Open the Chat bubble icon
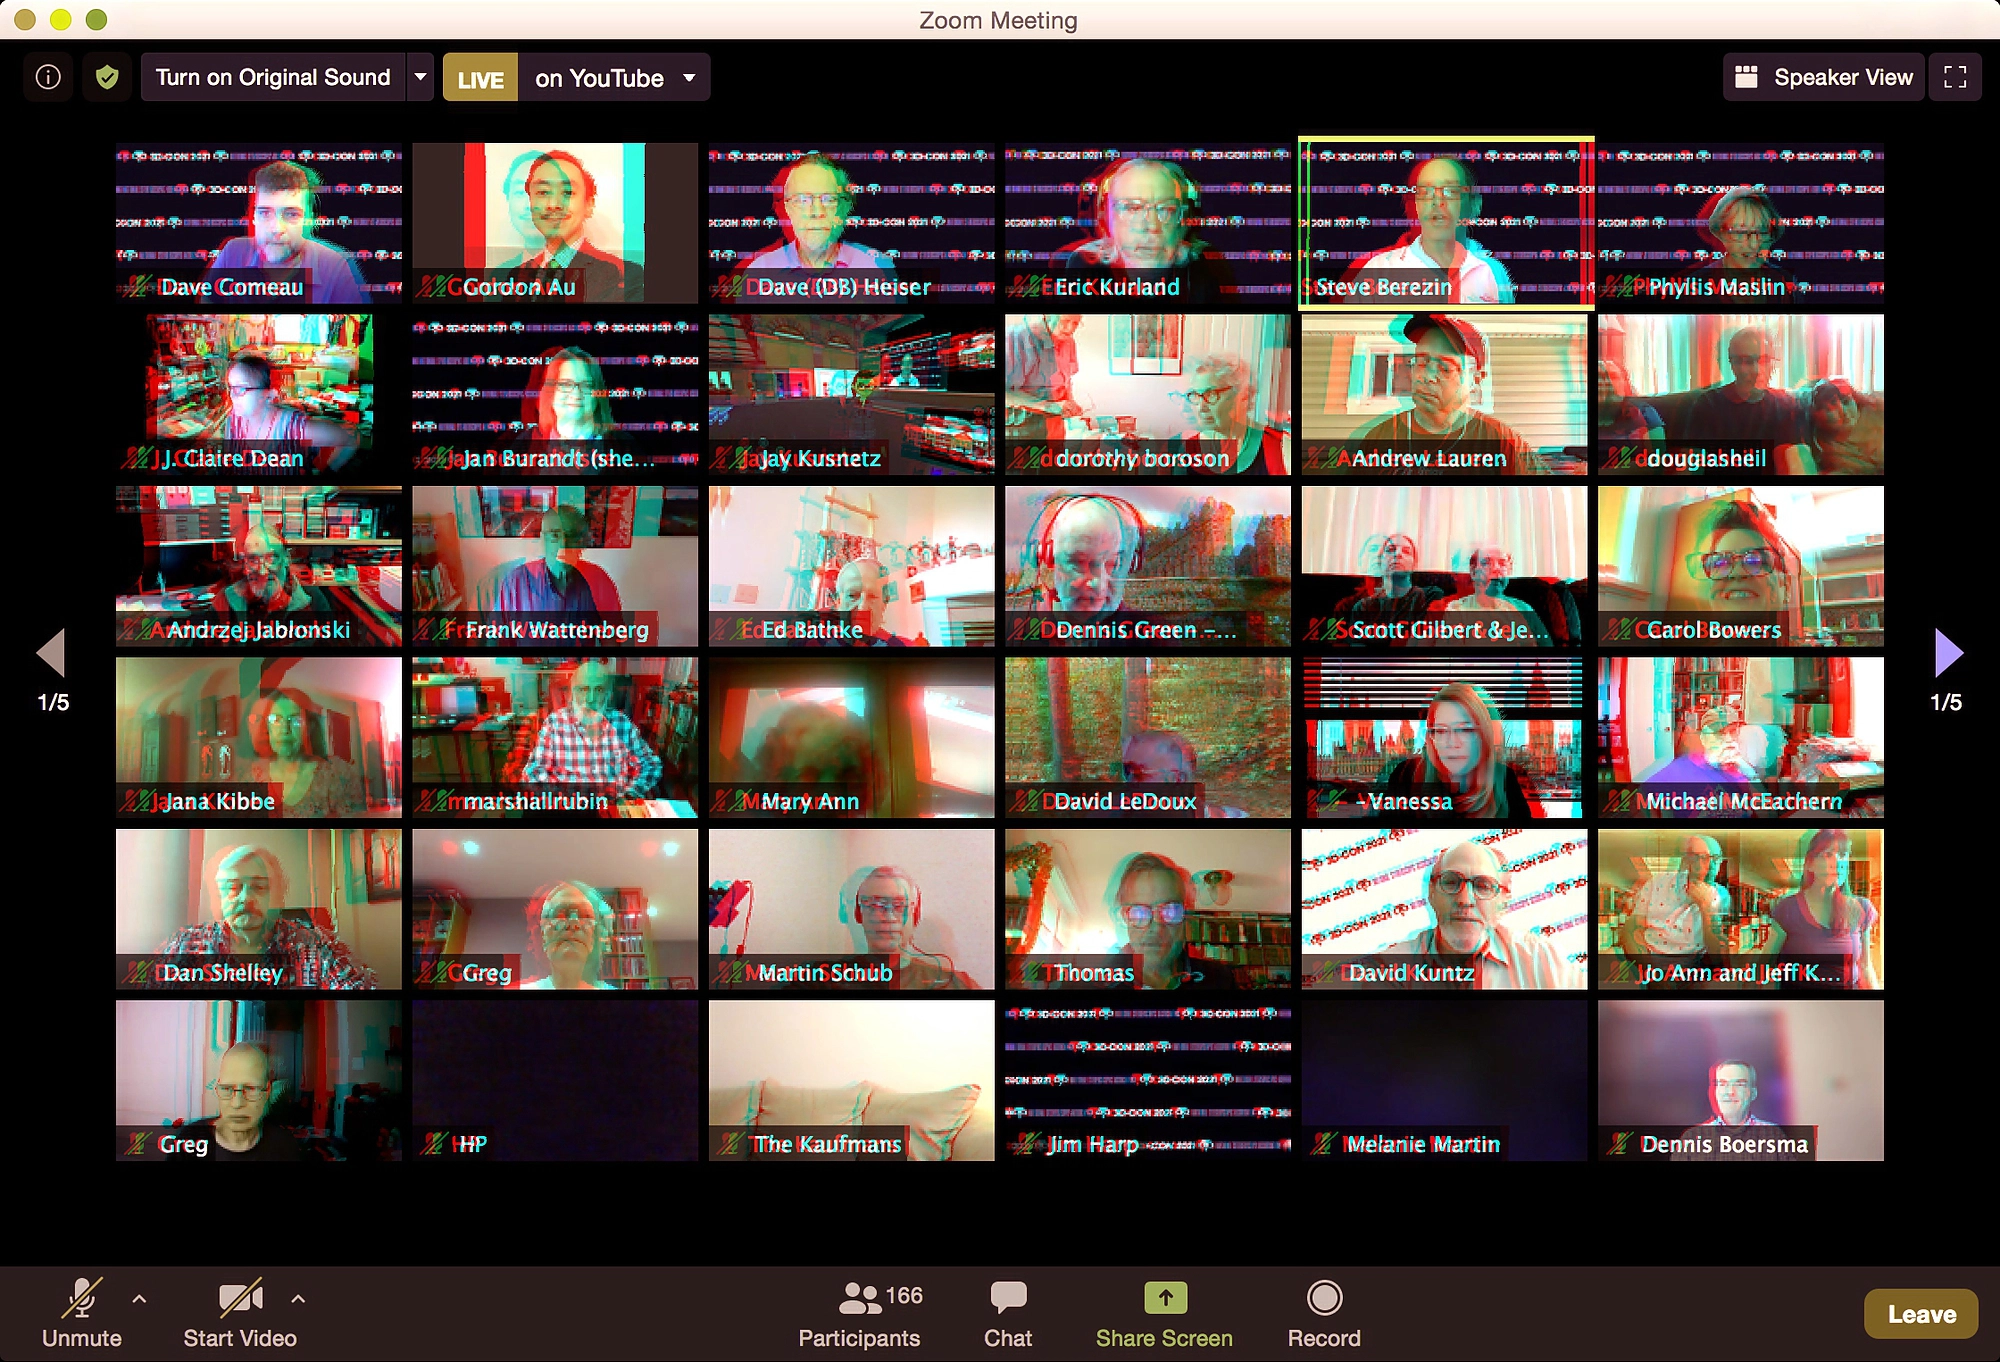This screenshot has height=1362, width=2000. pos(1007,1298)
